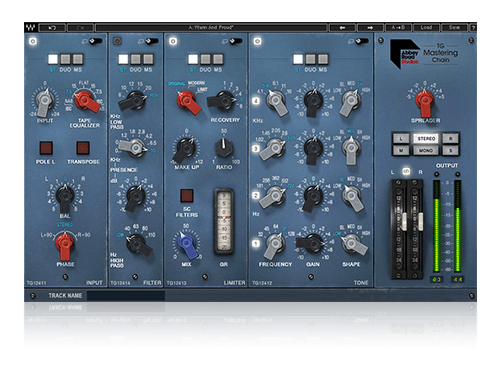Open the preset name menu in top bar
The height and width of the screenshot is (370, 500).
[211, 28]
